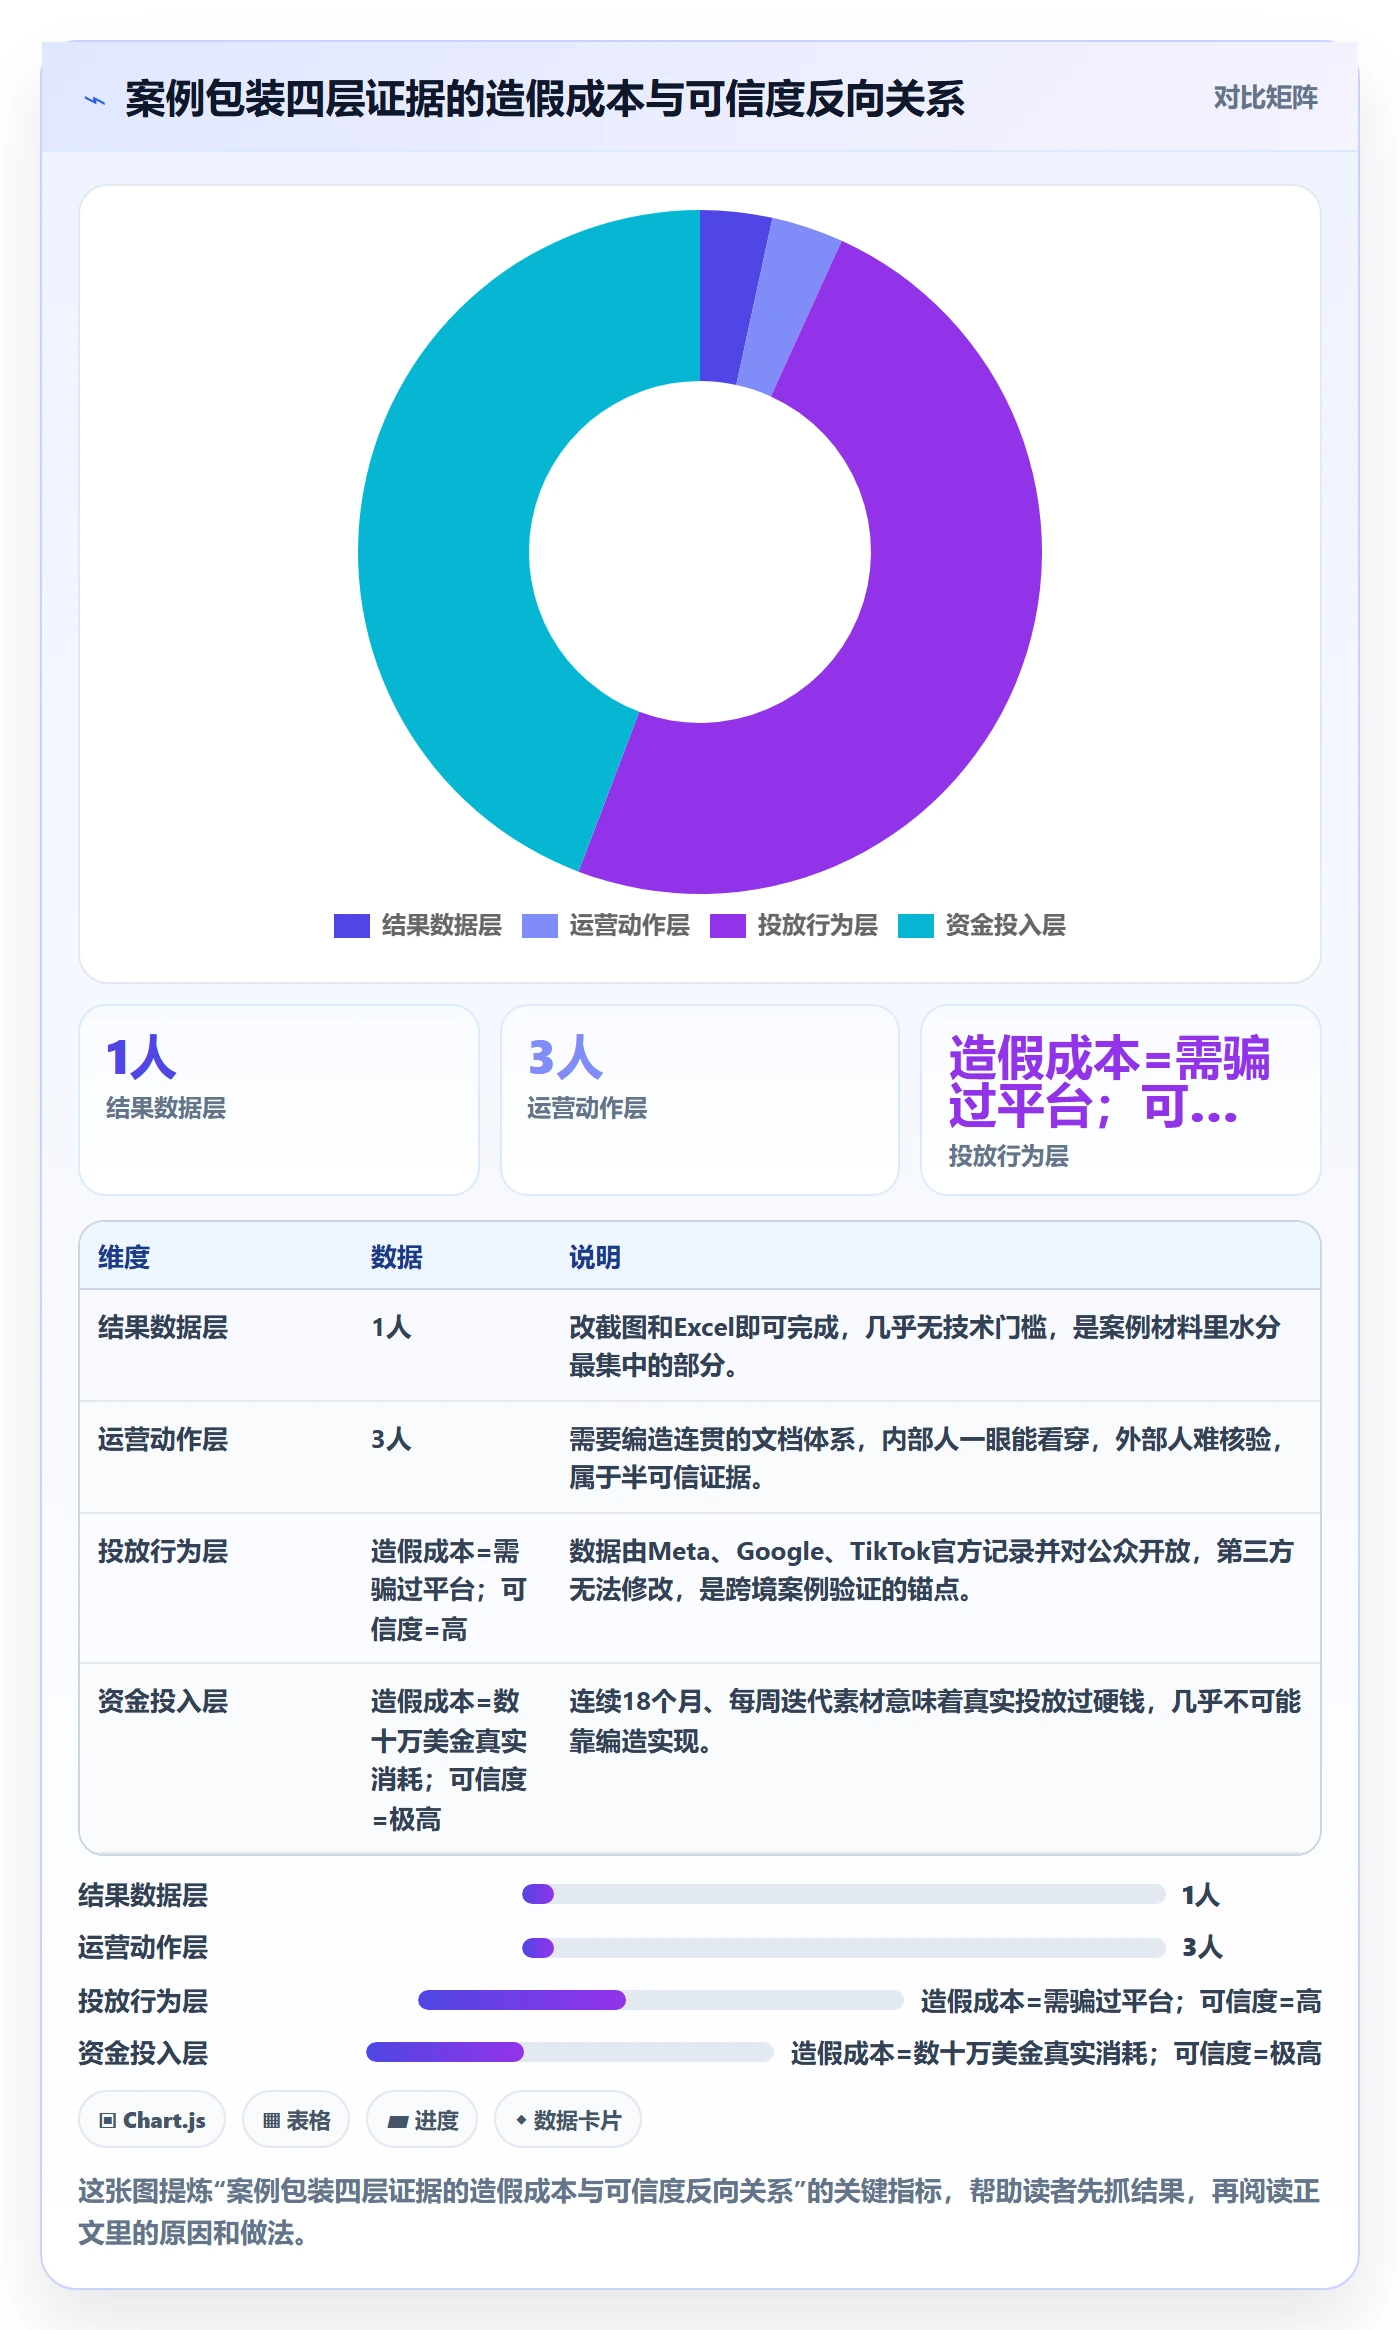Select the dark blue 结果数据层 donut slice
The height and width of the screenshot is (2330, 1400).
(727, 295)
